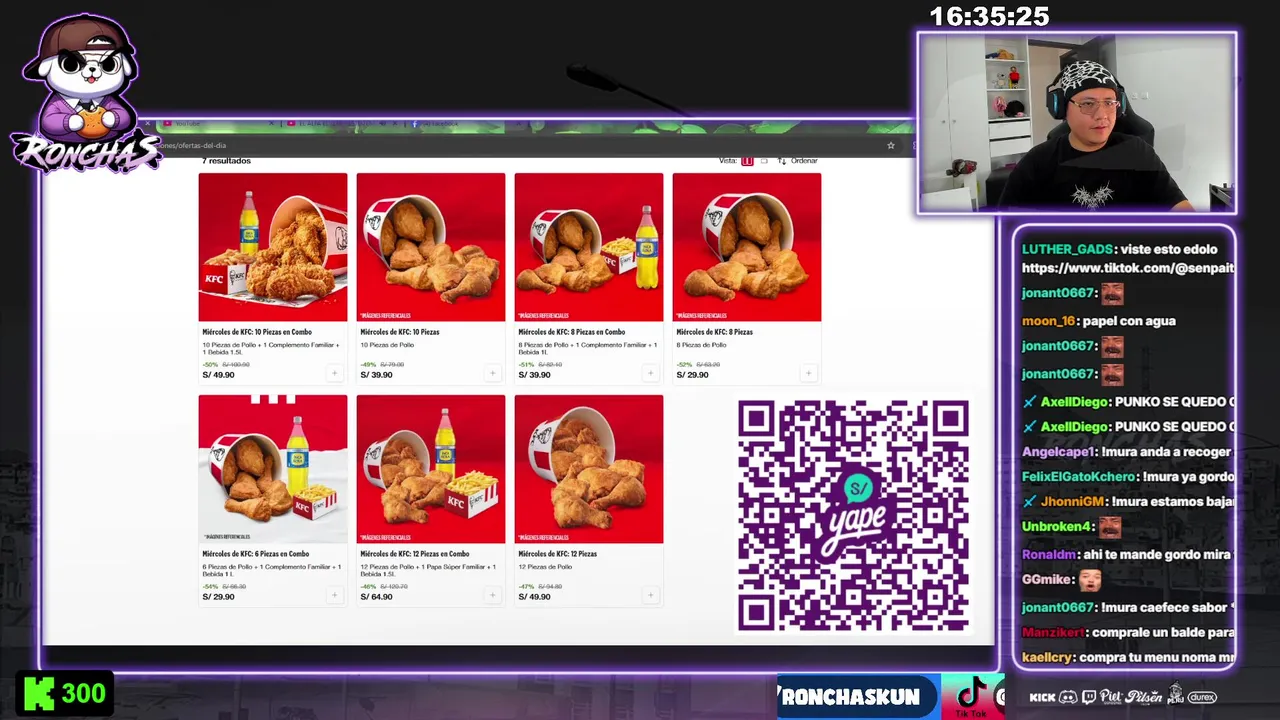The height and width of the screenshot is (720, 1280).
Task: Open the 10 Piezas en Combo product image
Action: [x=273, y=247]
